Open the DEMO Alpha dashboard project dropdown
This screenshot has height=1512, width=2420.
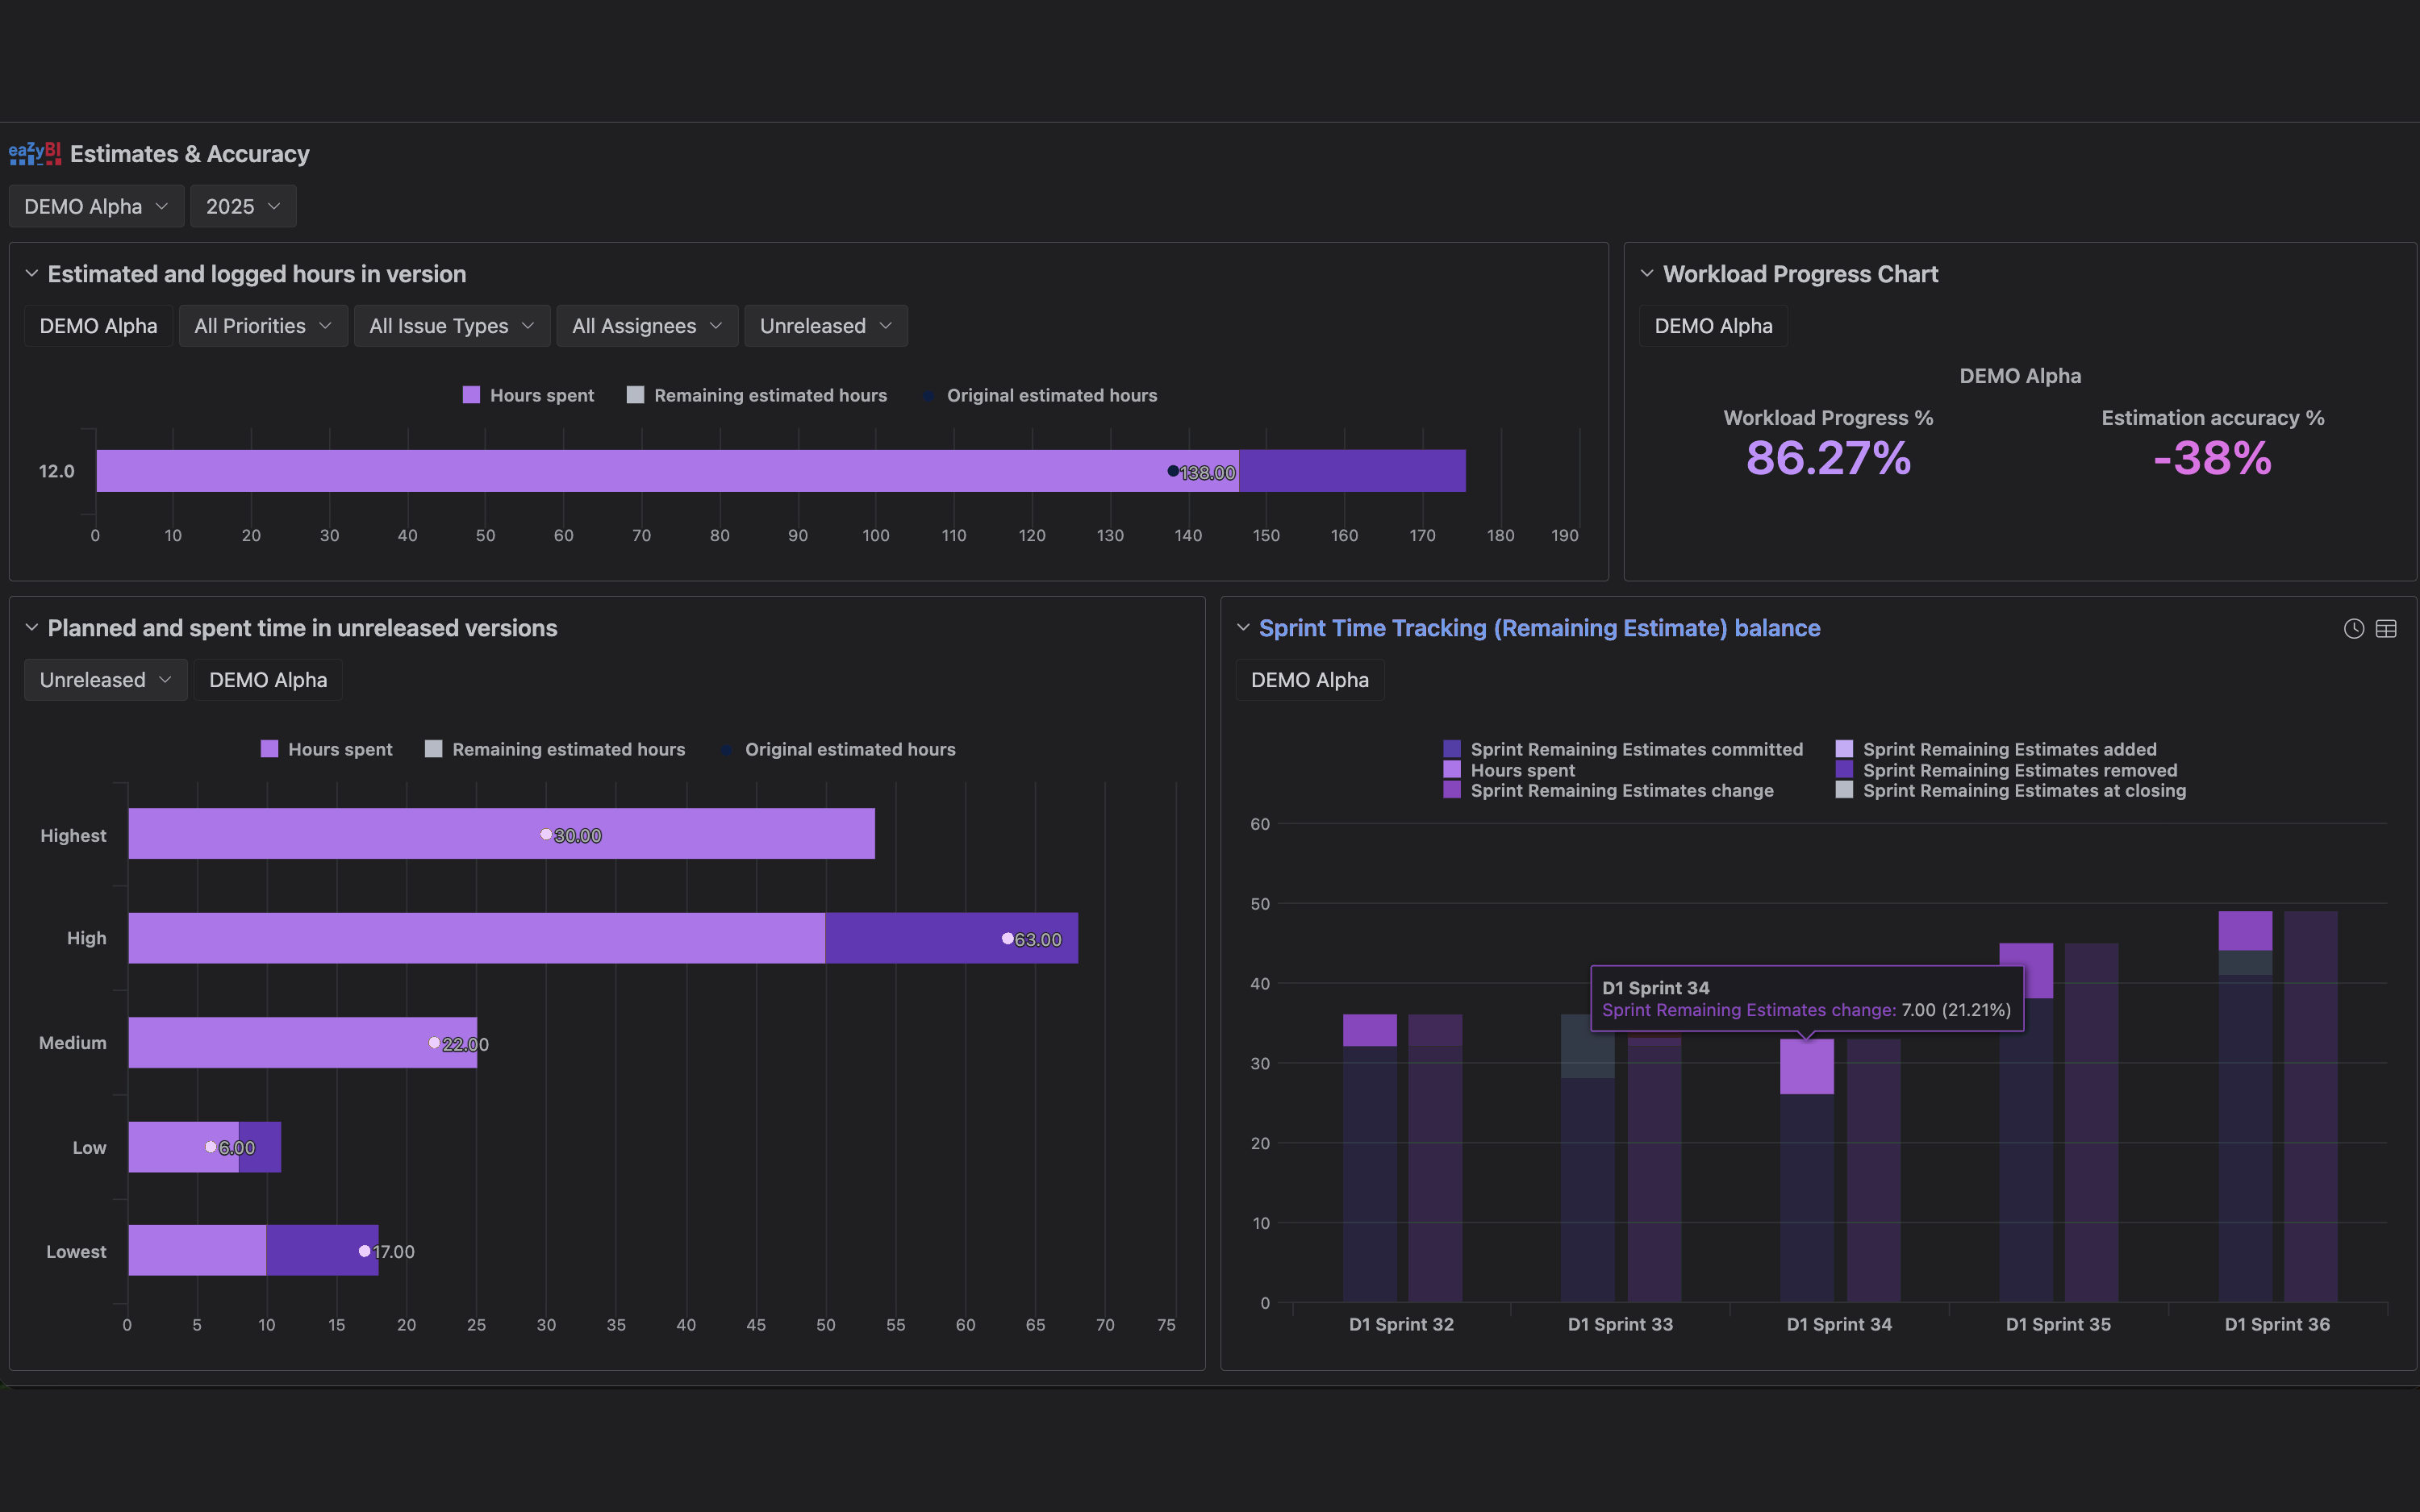(x=97, y=206)
